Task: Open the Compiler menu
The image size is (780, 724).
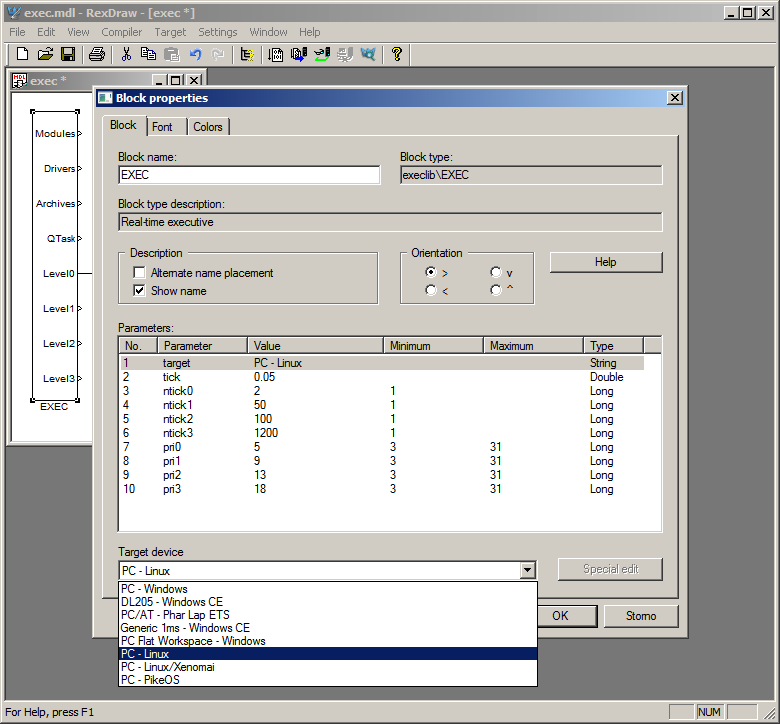Action: (x=121, y=32)
